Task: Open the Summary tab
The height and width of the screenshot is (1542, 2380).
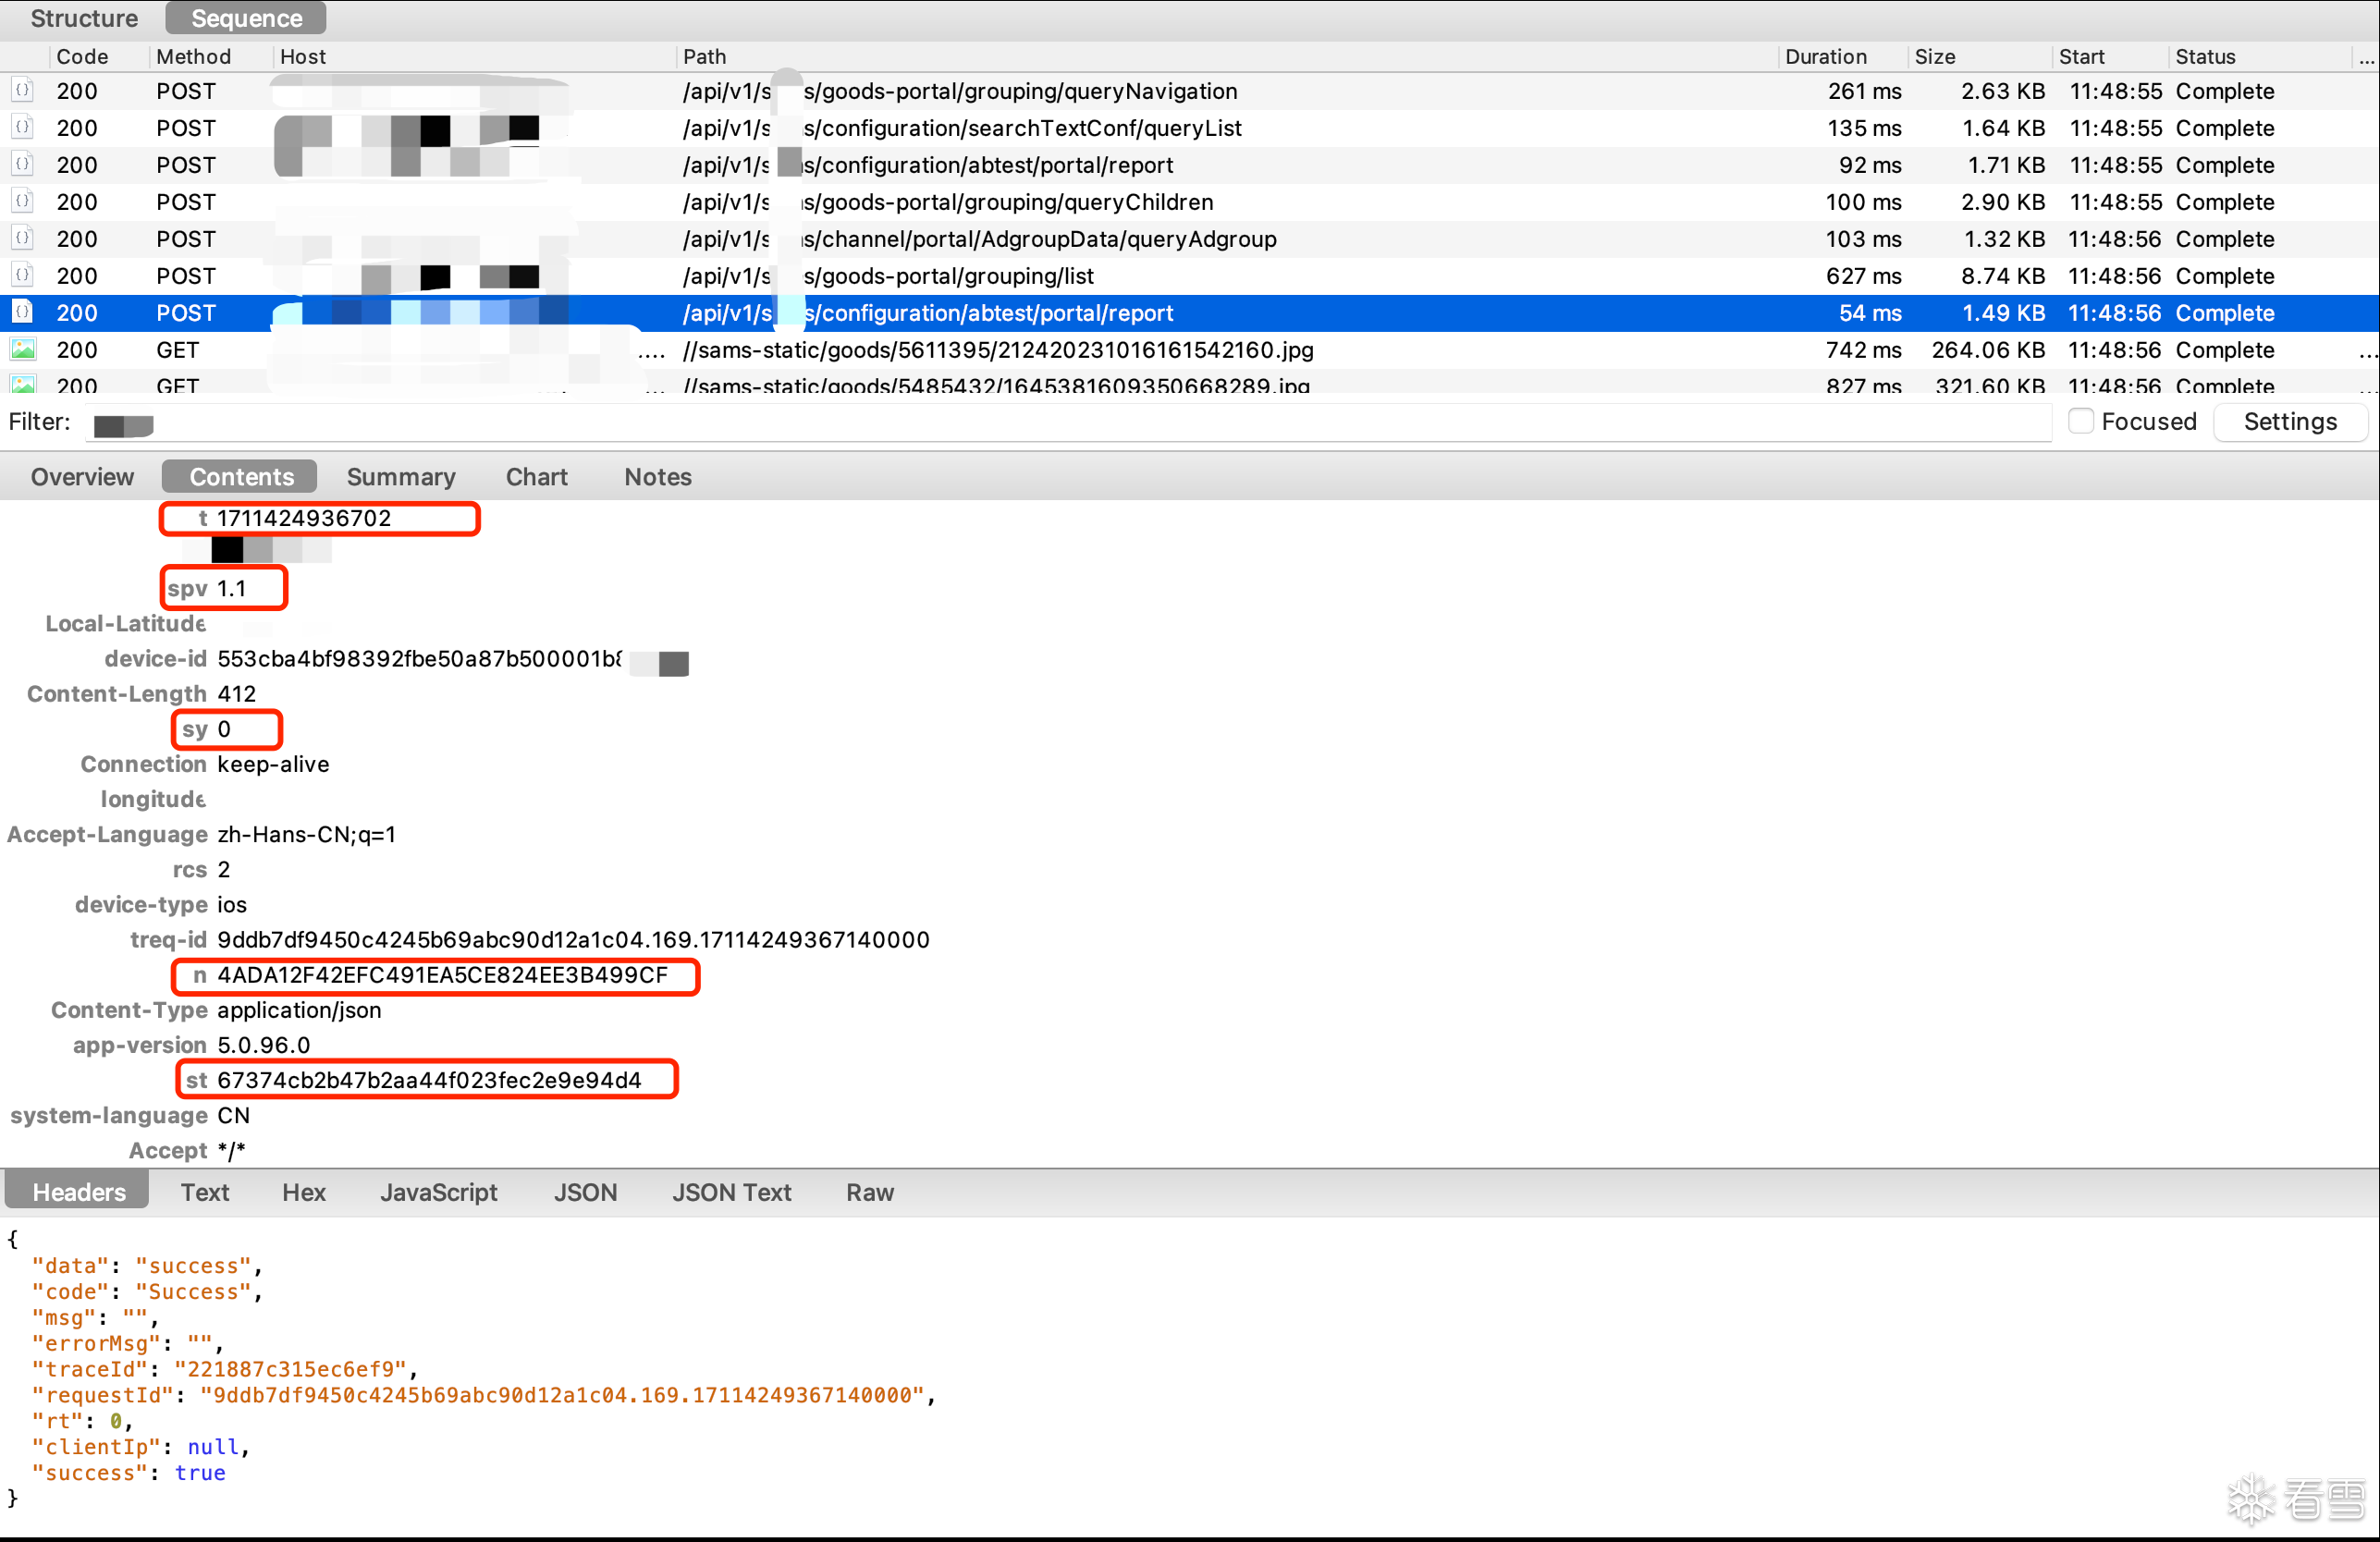Action: point(401,477)
